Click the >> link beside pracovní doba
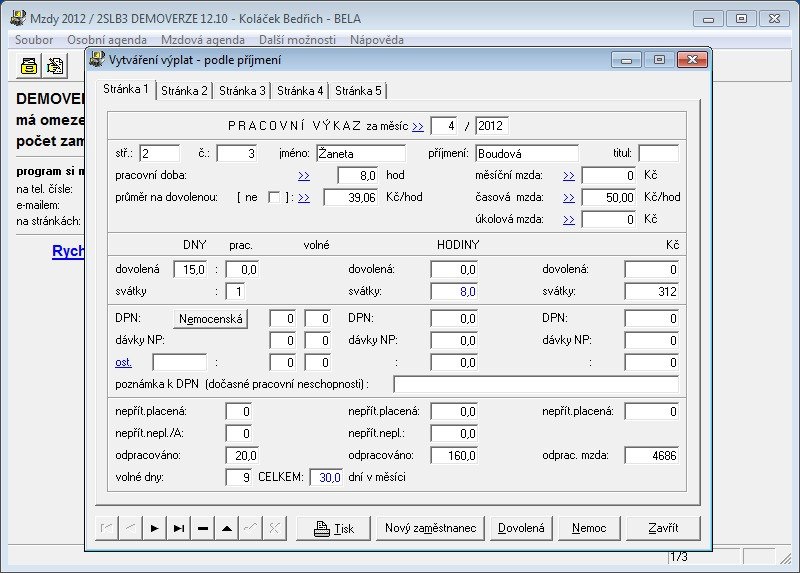The height and width of the screenshot is (573, 800). (x=303, y=175)
